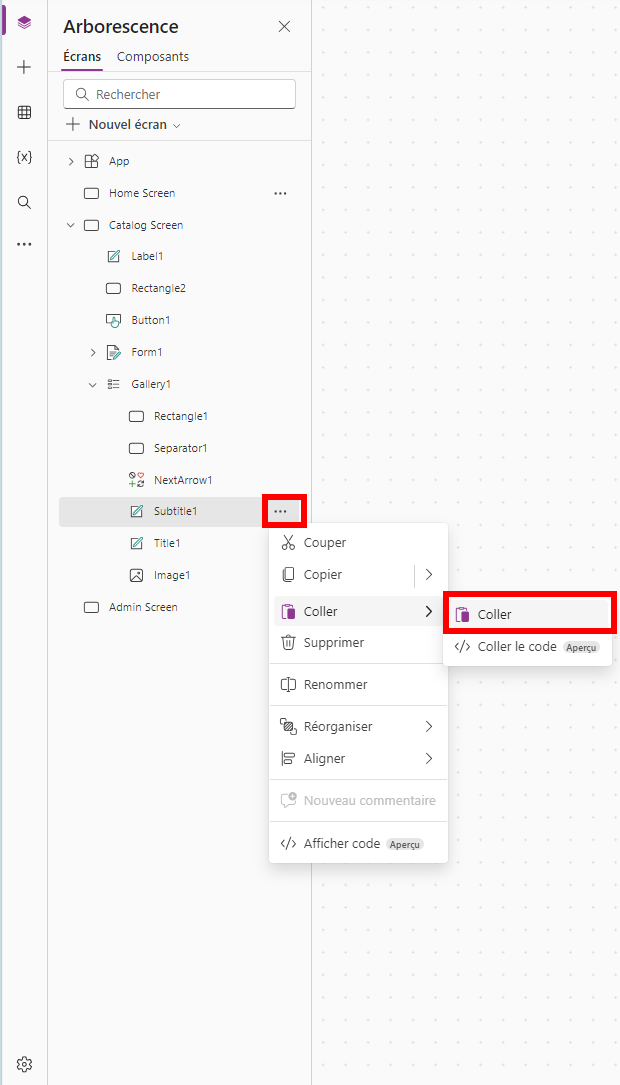Select Home Screen in the tree
620x1085 pixels.
(x=142, y=193)
